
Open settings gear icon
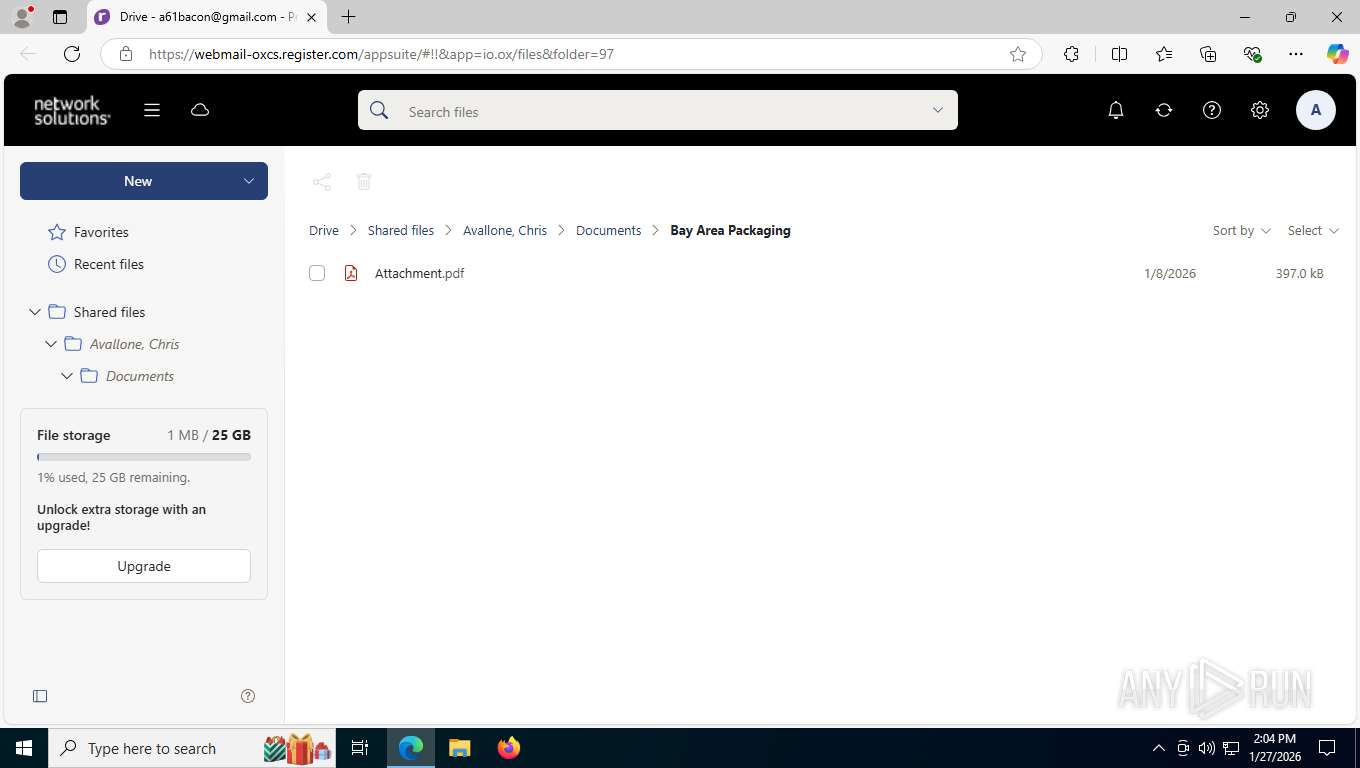[1260, 110]
